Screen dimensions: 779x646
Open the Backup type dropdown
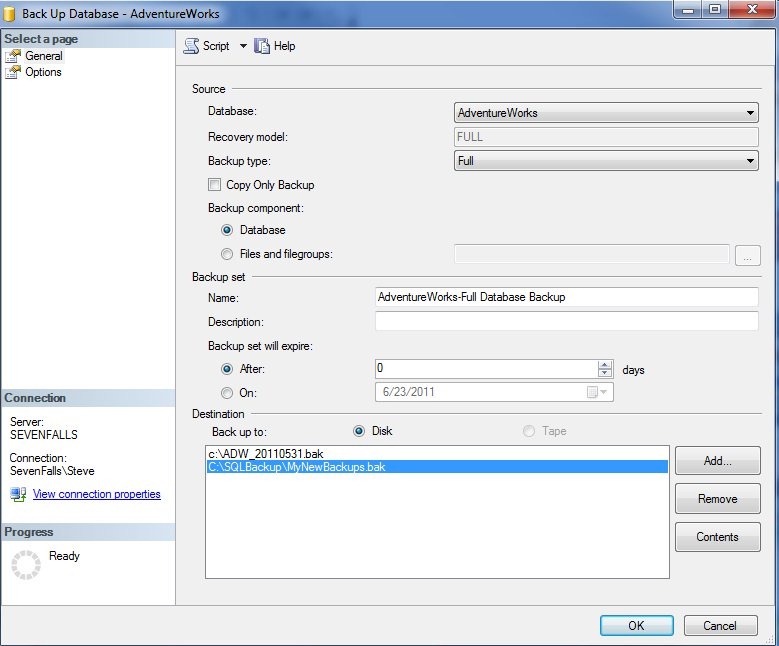point(750,161)
